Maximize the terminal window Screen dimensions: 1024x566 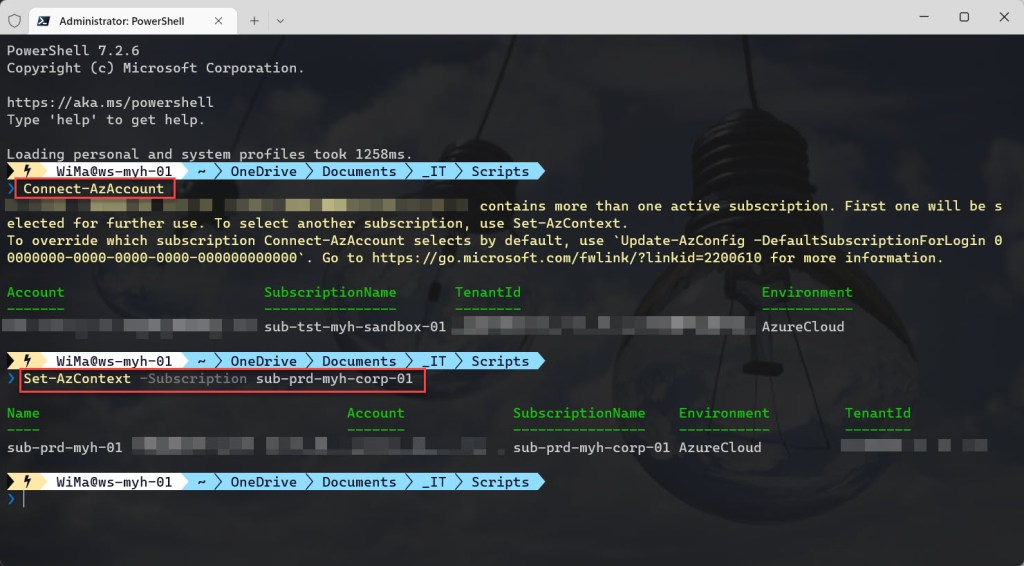[964, 17]
